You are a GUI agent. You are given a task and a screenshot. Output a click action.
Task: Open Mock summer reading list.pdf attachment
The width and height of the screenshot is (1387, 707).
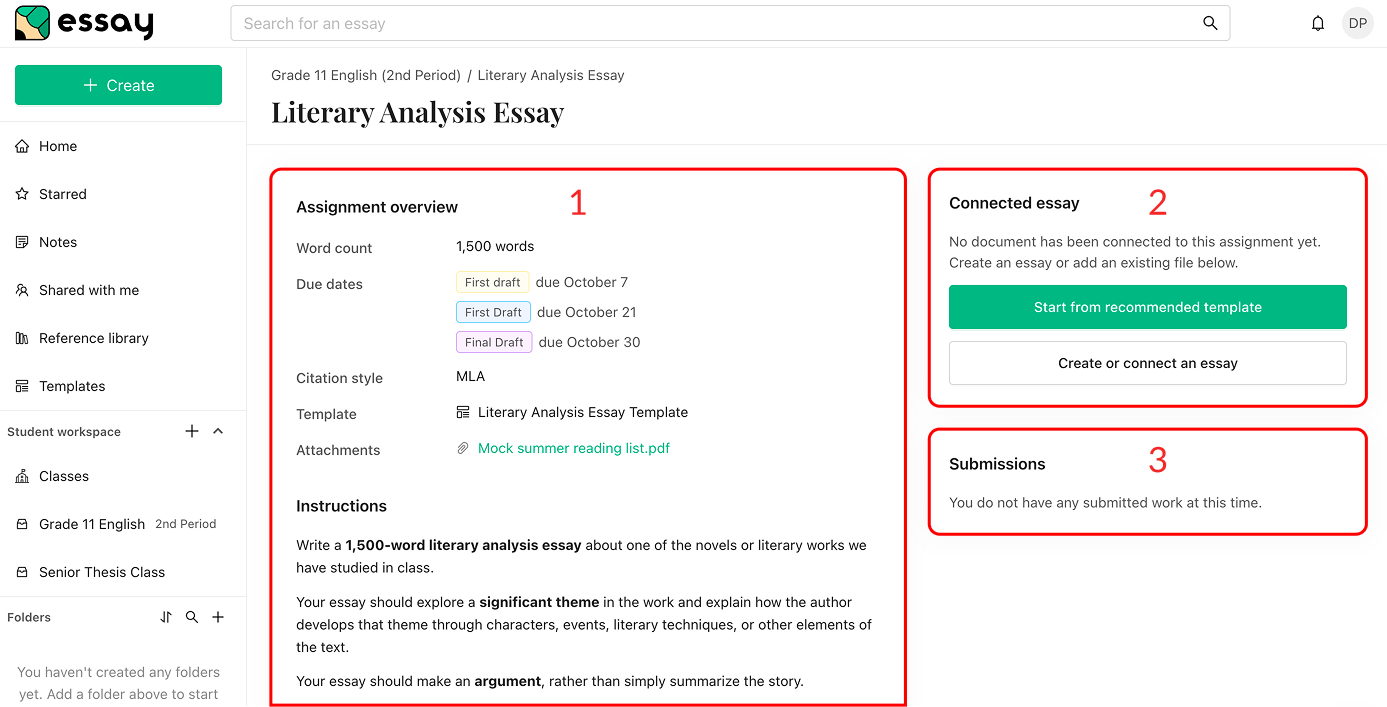click(x=574, y=448)
